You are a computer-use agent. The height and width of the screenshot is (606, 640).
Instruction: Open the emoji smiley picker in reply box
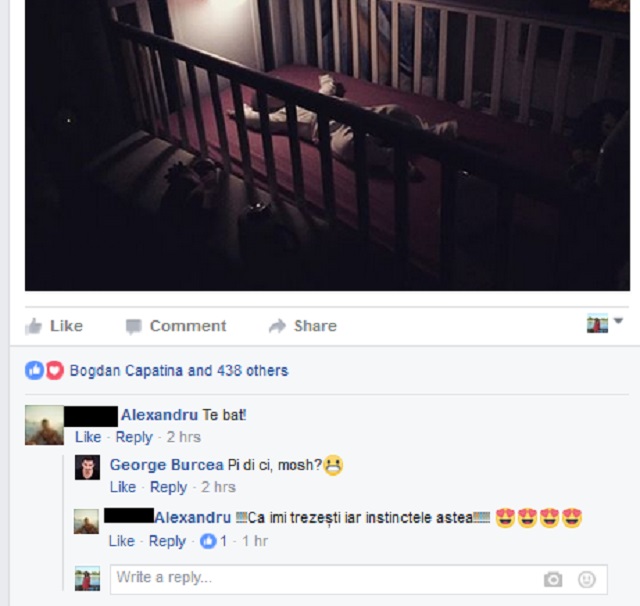tap(587, 579)
